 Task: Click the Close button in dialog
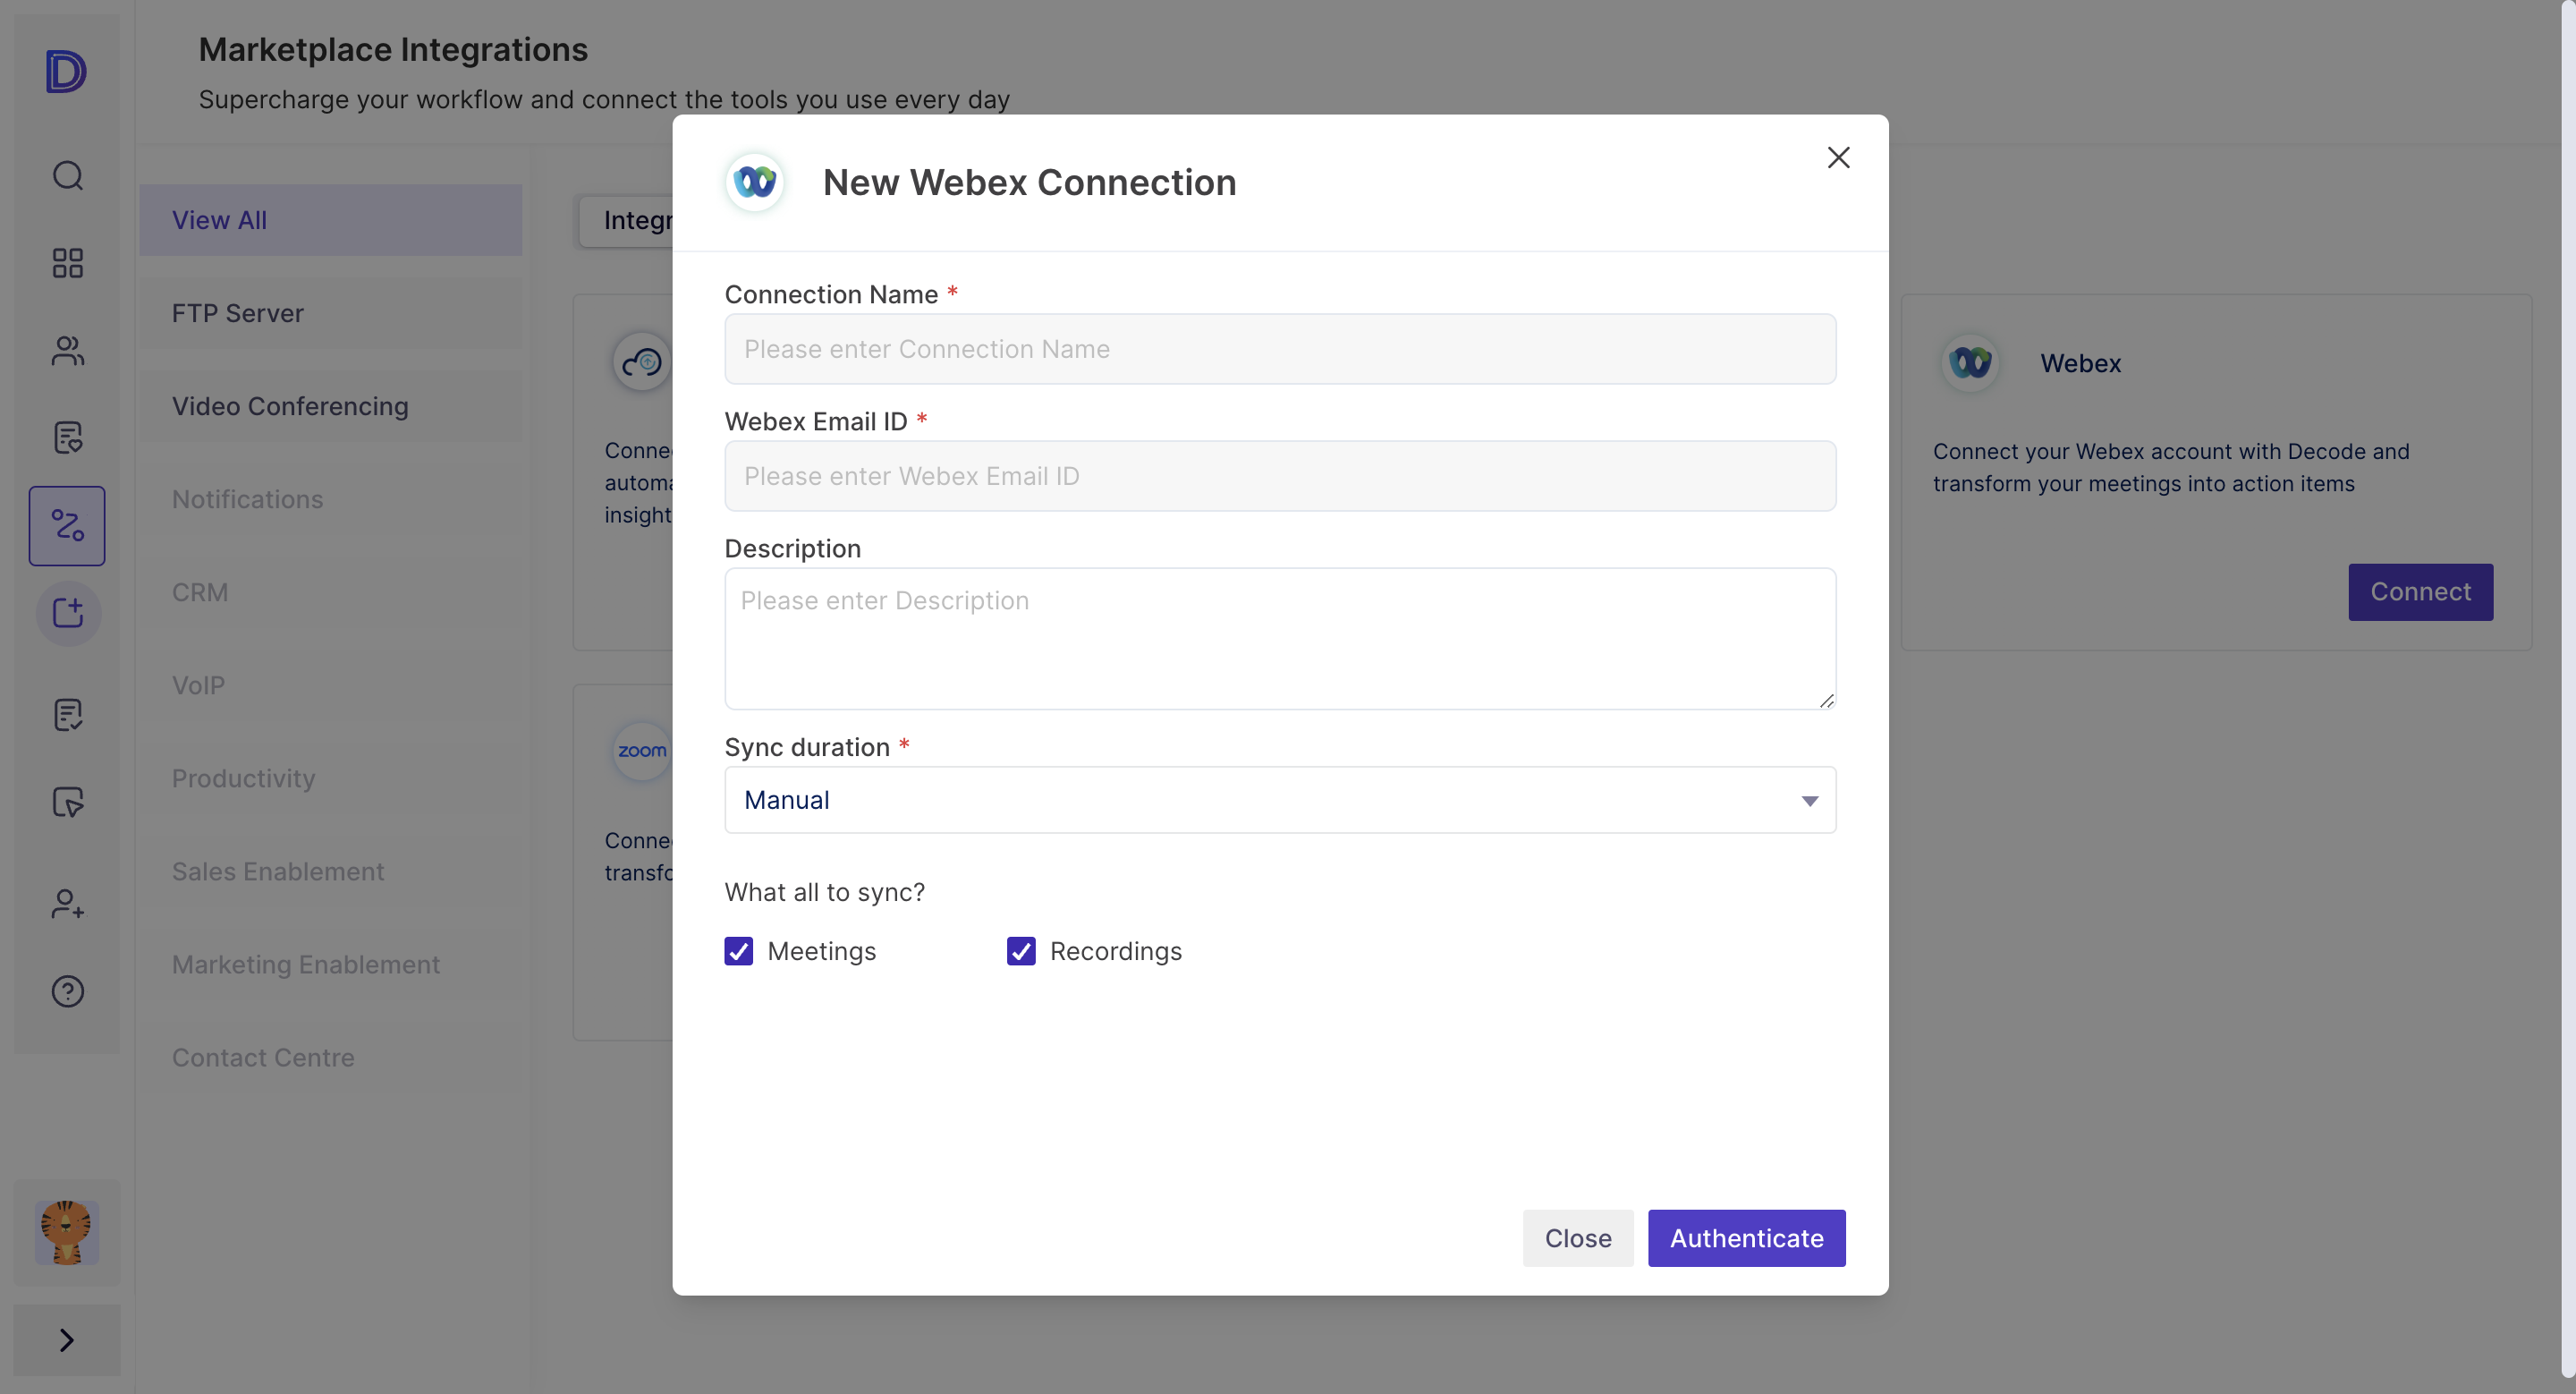pyautogui.click(x=1578, y=1238)
